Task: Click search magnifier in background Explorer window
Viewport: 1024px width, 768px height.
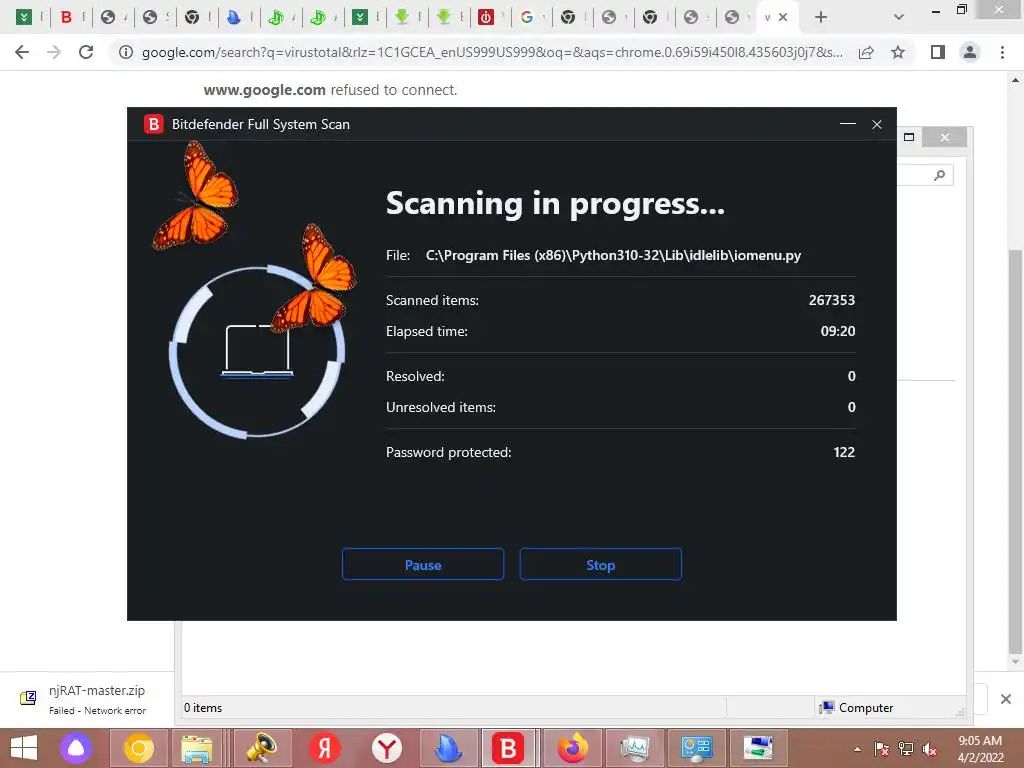Action: 939,175
